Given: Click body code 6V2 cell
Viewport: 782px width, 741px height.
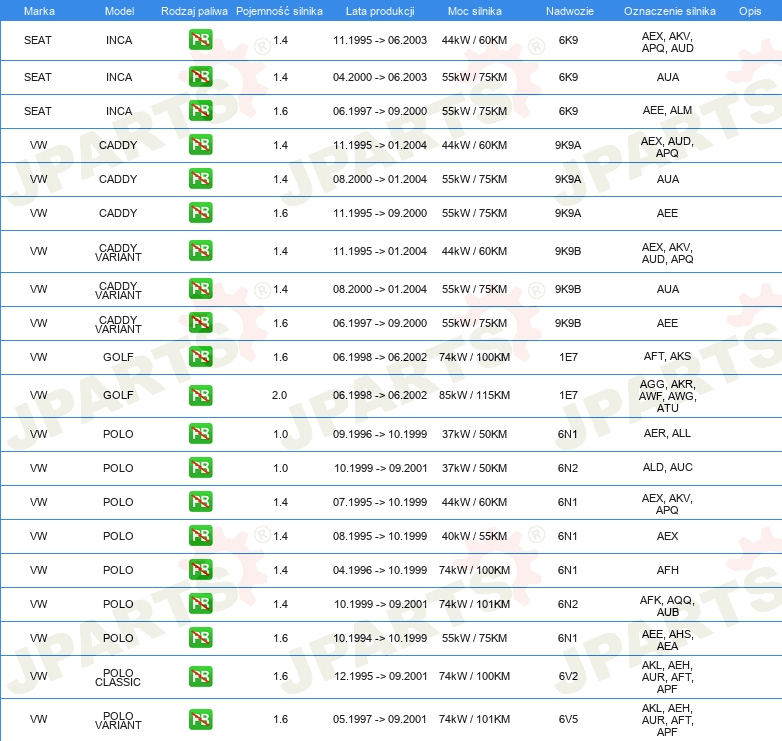Looking at the screenshot, I should [568, 676].
